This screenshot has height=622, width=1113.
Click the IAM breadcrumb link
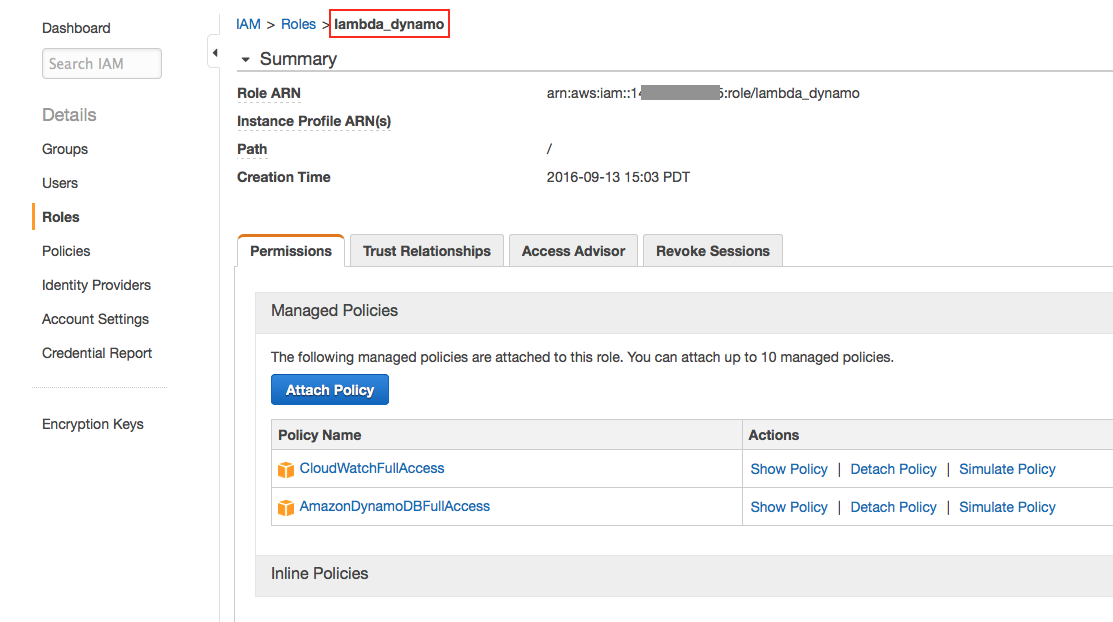coord(248,24)
